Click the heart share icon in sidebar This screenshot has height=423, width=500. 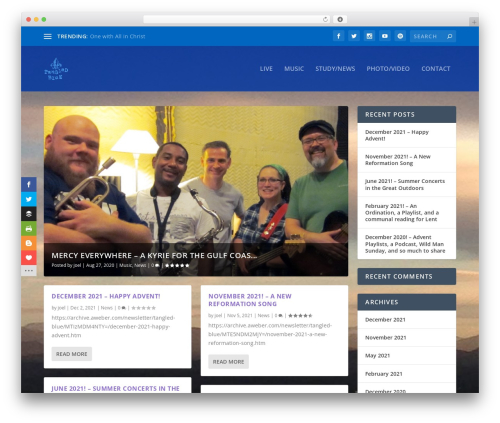(x=29, y=258)
